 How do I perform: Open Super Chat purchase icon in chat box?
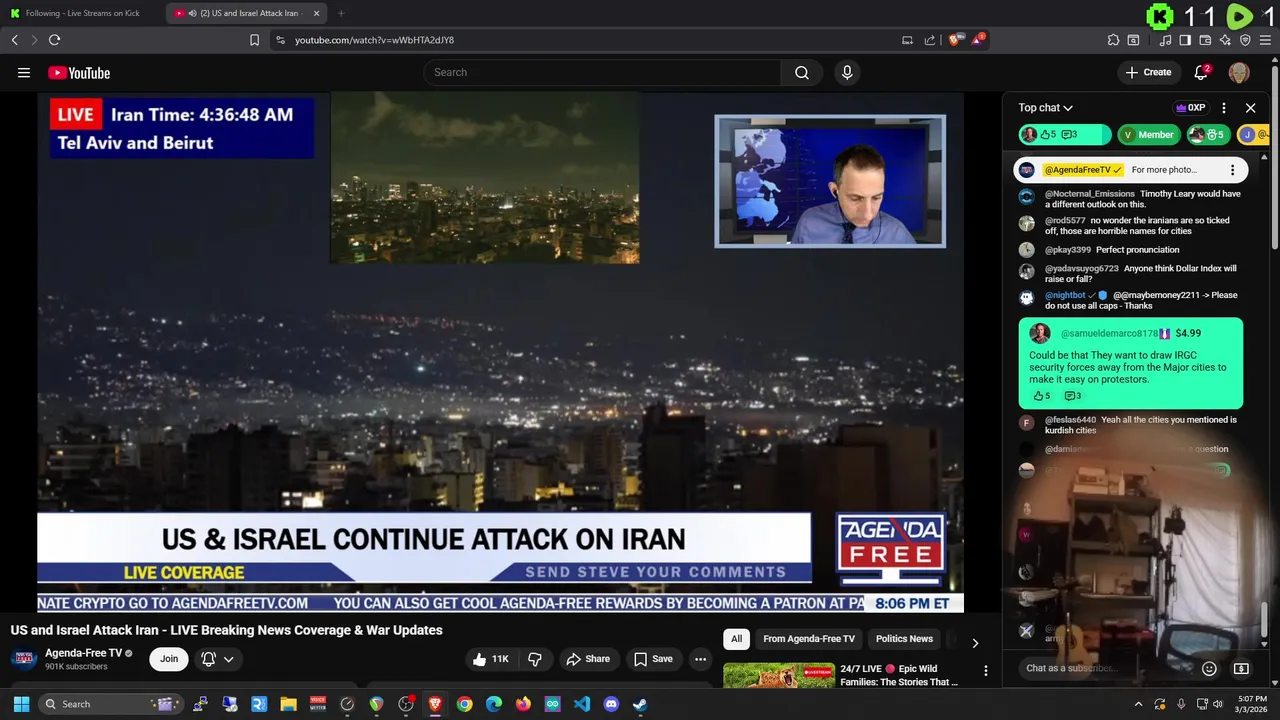[x=1241, y=669]
